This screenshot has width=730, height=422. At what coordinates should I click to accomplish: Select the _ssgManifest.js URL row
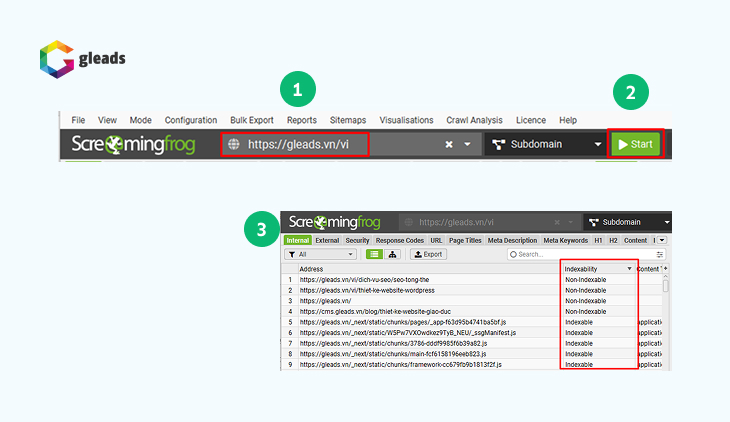[x=408, y=333]
